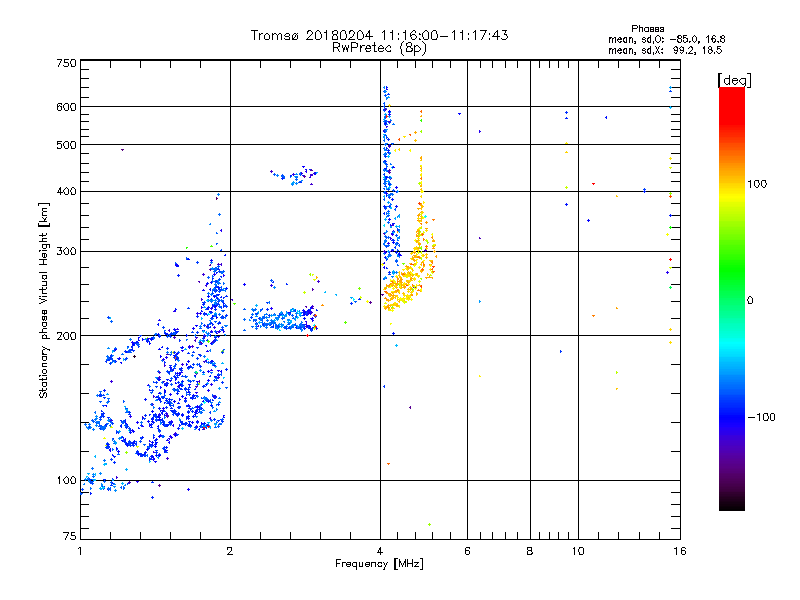Click the plot title 'Tromsø 20180204 11:16:00-11:17:43'
The width and height of the screenshot is (800, 600).
tap(379, 35)
